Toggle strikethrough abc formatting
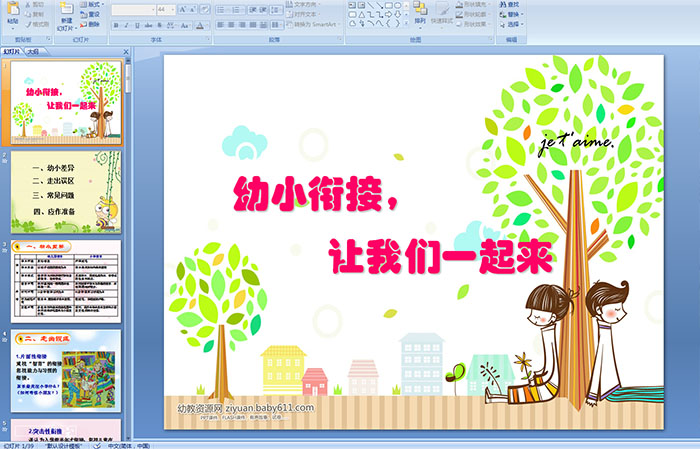 pyautogui.click(x=148, y=25)
